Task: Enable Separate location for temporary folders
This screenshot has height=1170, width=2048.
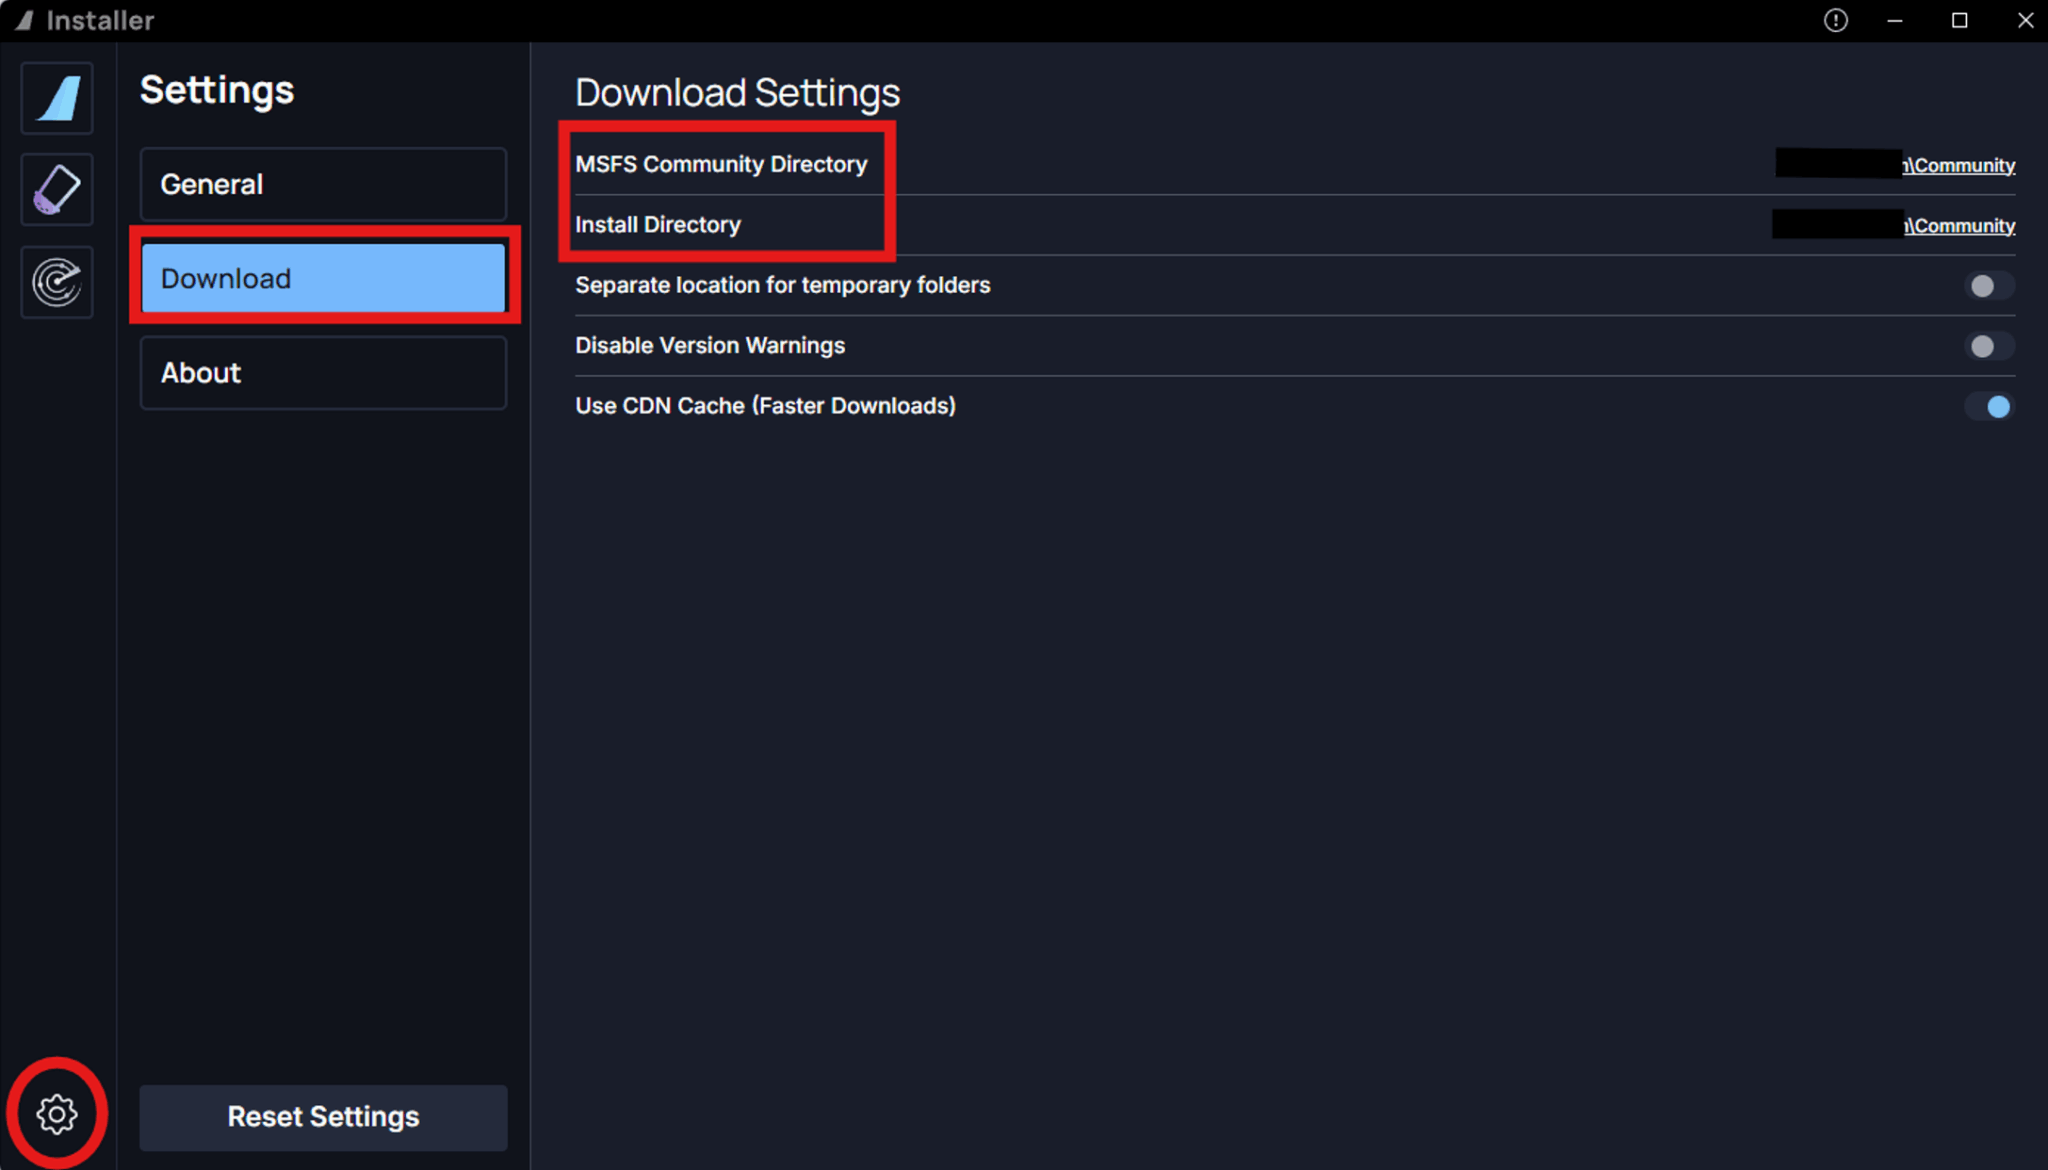Action: [1988, 285]
